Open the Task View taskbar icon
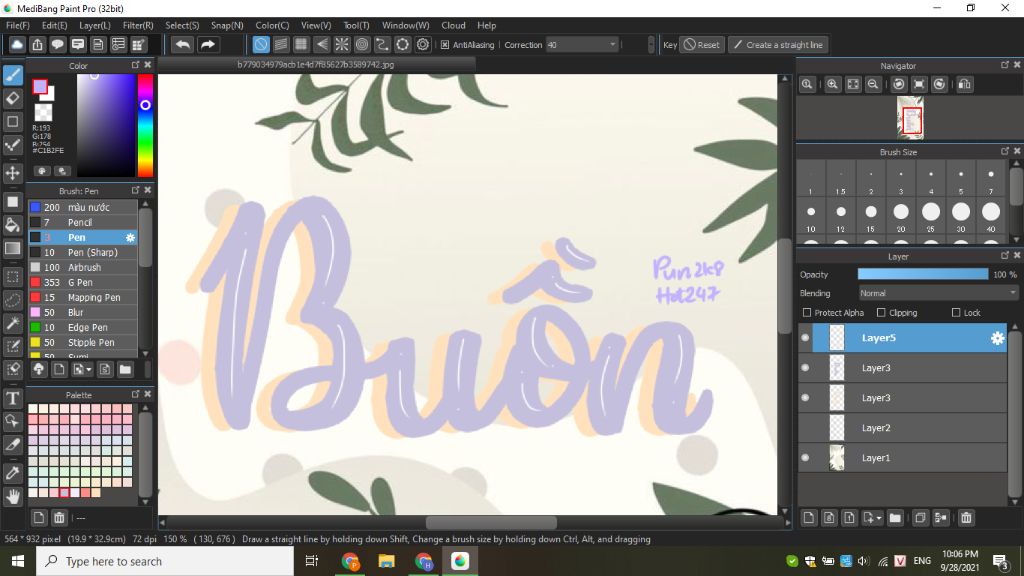 [x=312, y=561]
